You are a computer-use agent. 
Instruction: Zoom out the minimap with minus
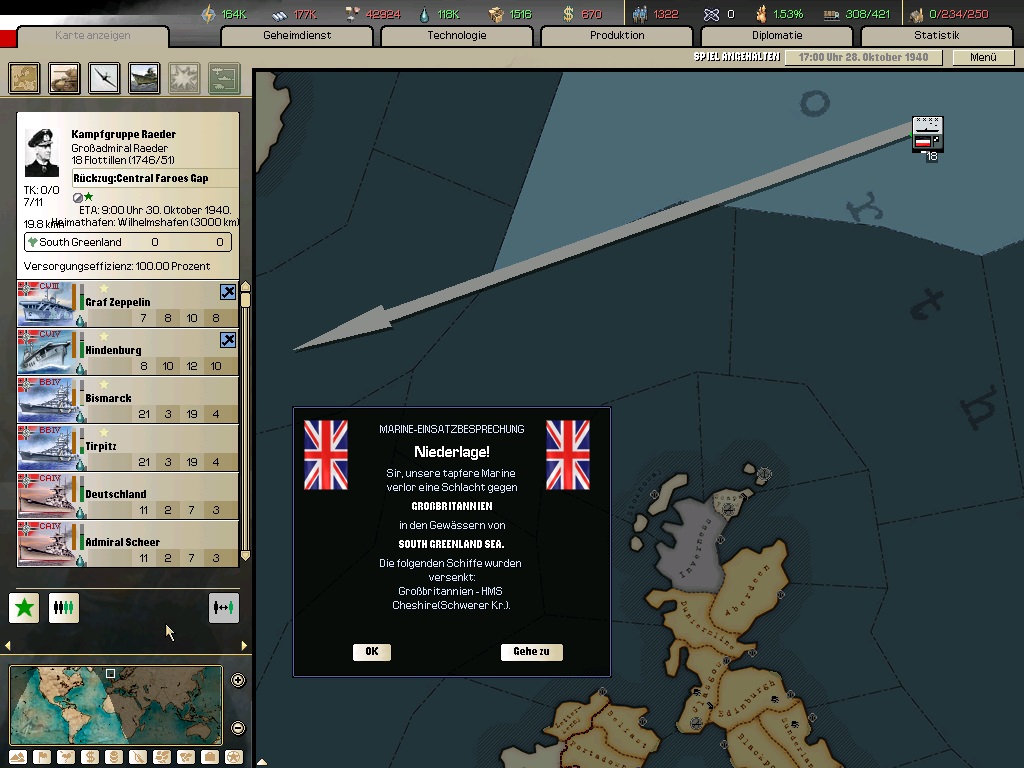point(238,728)
